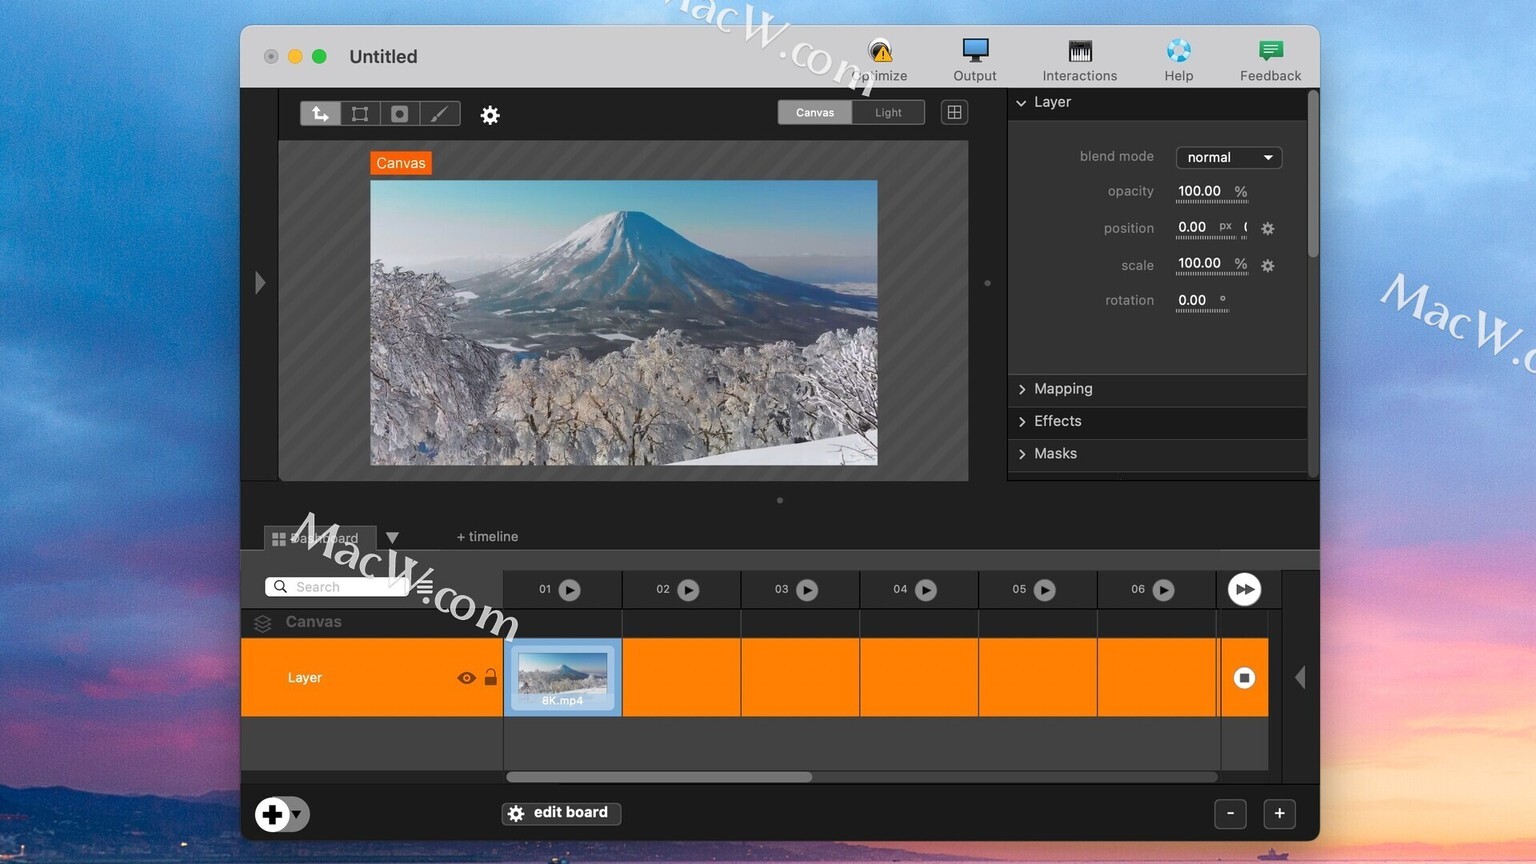Open the blend mode dropdown
The image size is (1536, 864).
coord(1228,157)
